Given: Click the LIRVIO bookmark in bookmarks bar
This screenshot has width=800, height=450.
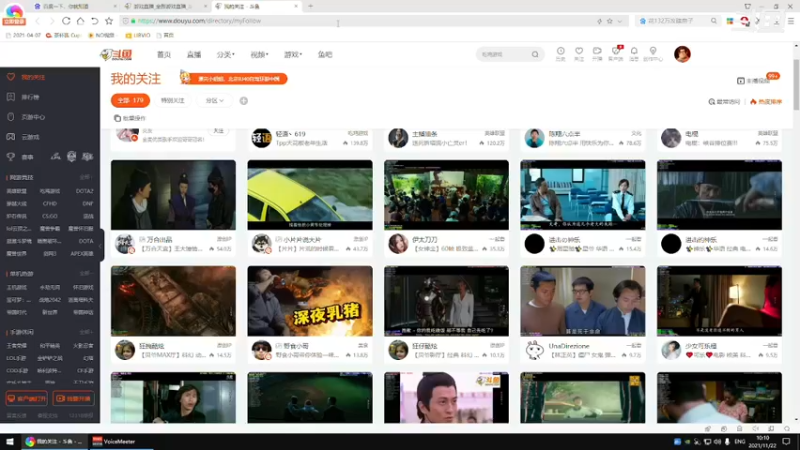Looking at the screenshot, I should (x=138, y=35).
